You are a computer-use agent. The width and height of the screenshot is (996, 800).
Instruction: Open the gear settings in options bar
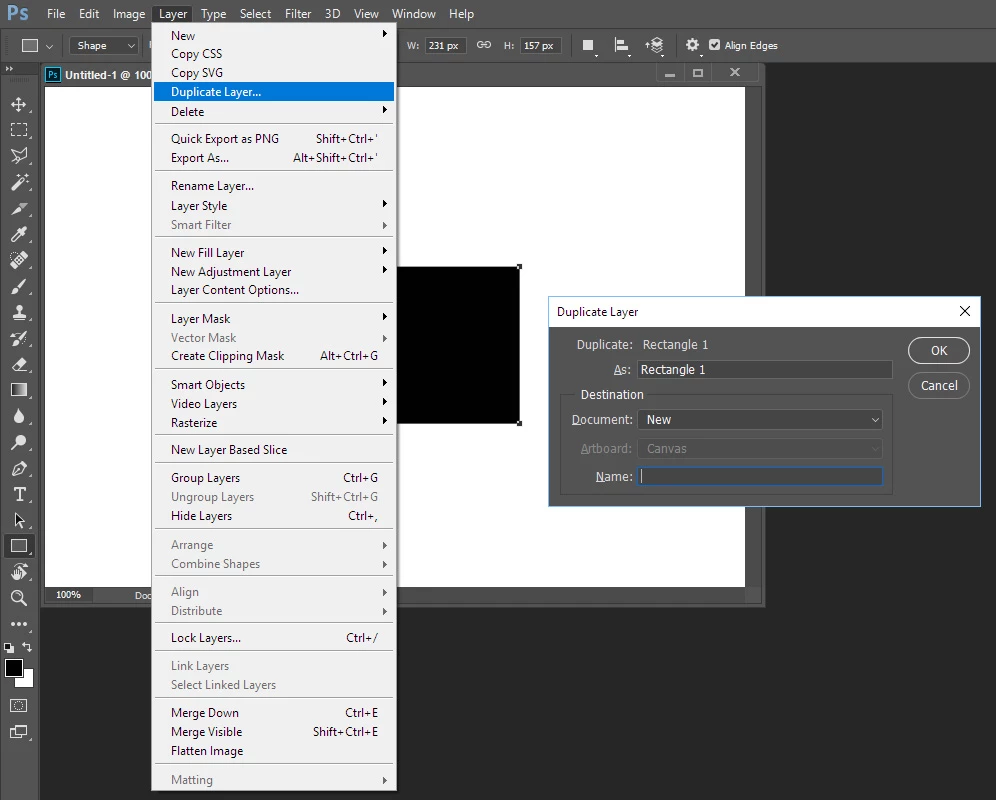692,45
